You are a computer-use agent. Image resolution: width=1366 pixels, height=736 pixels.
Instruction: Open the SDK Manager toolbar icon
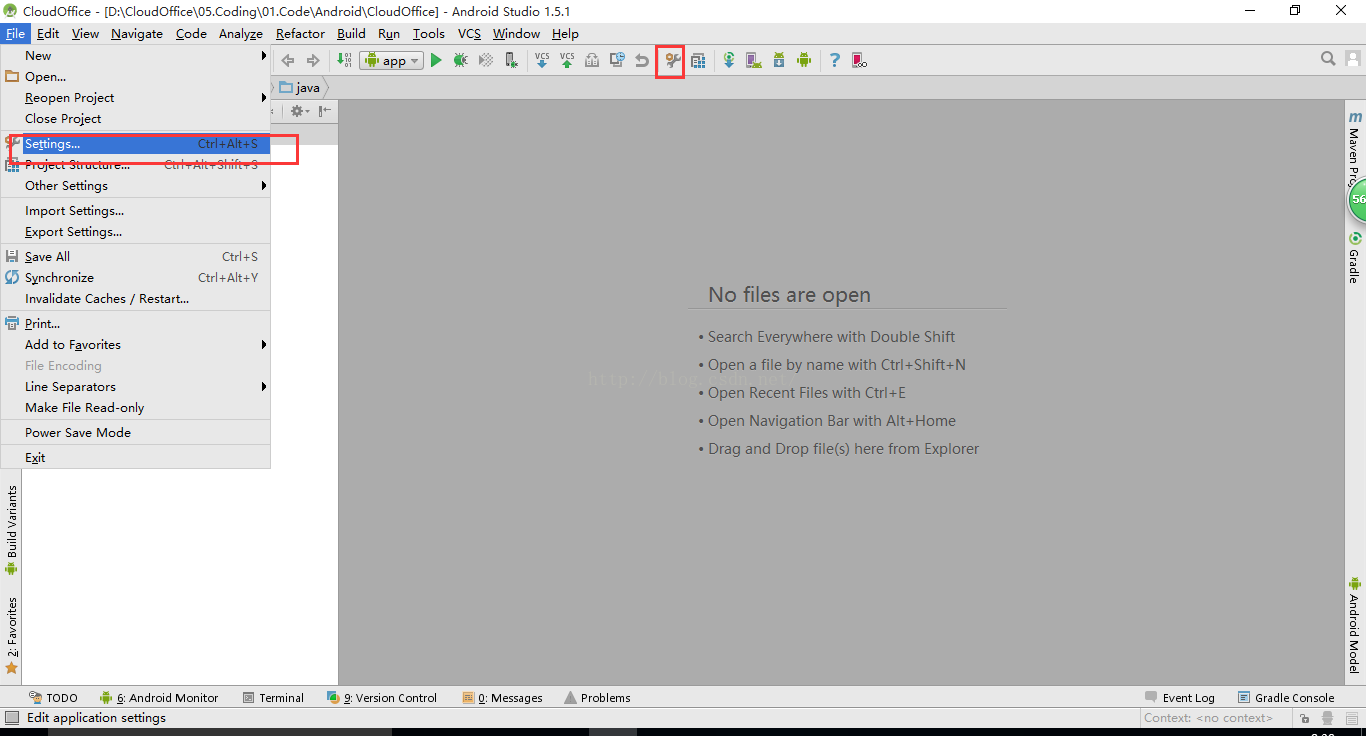[x=779, y=60]
